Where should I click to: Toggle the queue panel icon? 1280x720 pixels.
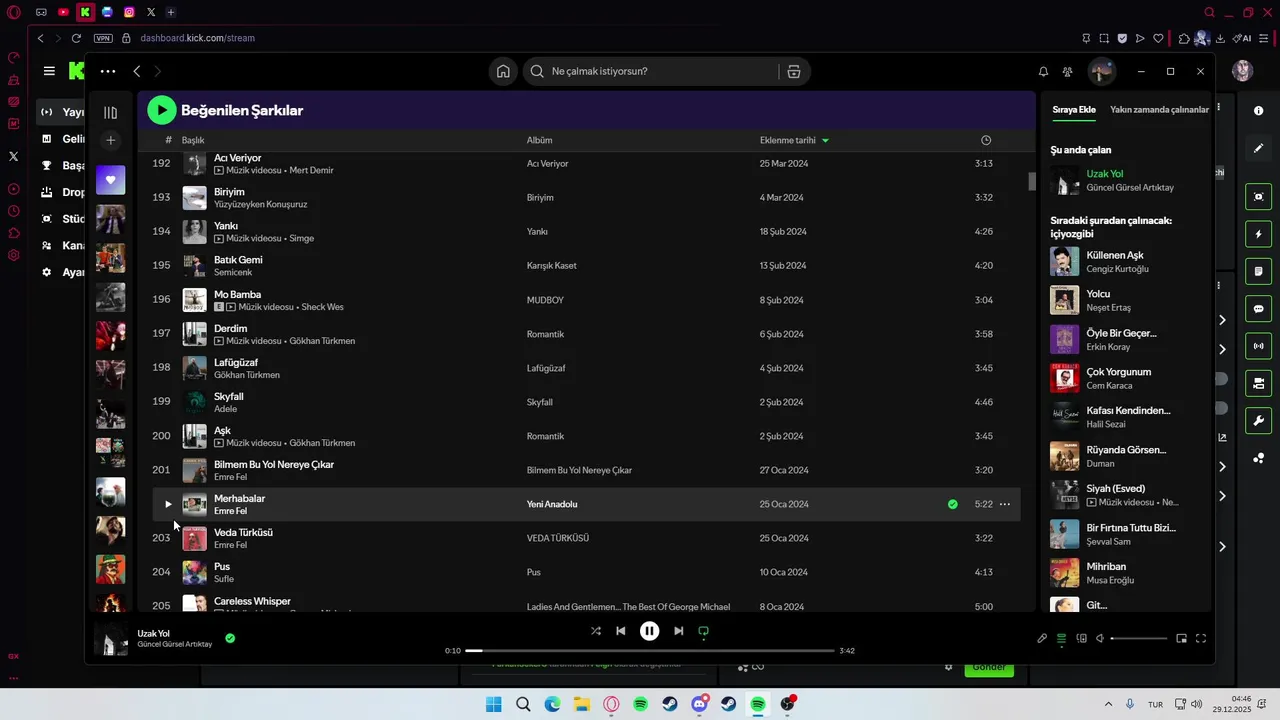click(x=1061, y=638)
